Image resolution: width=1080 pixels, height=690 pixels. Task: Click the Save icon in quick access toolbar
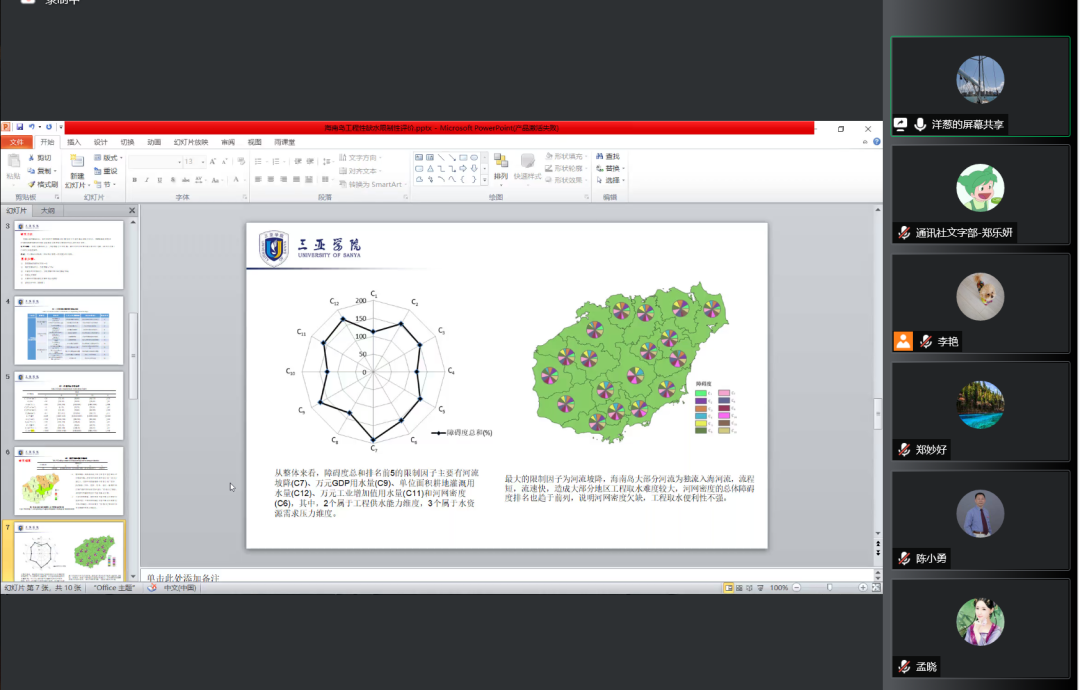pyautogui.click(x=20, y=127)
